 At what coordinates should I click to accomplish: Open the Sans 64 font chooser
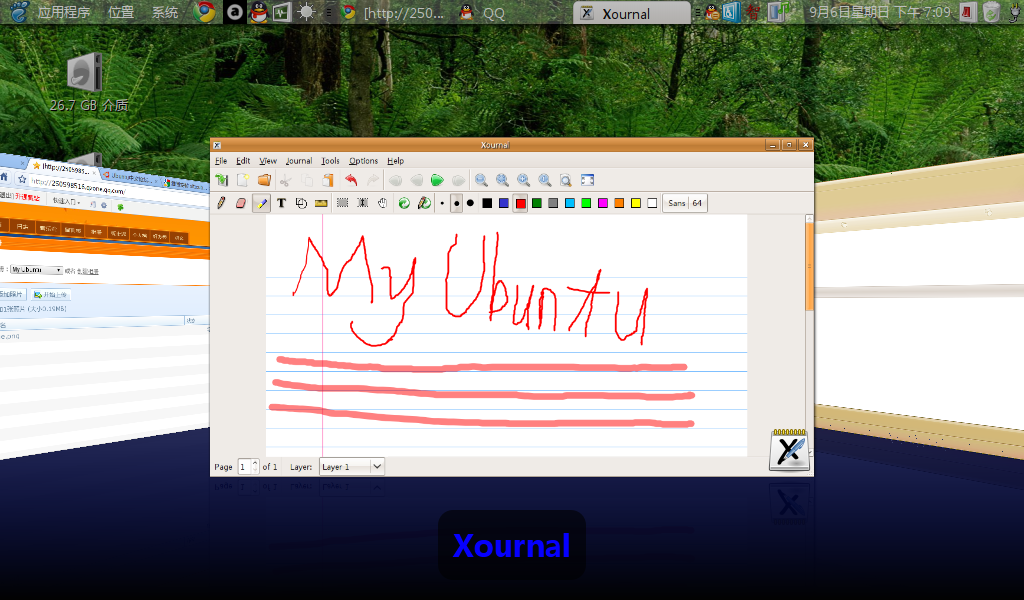pos(685,203)
